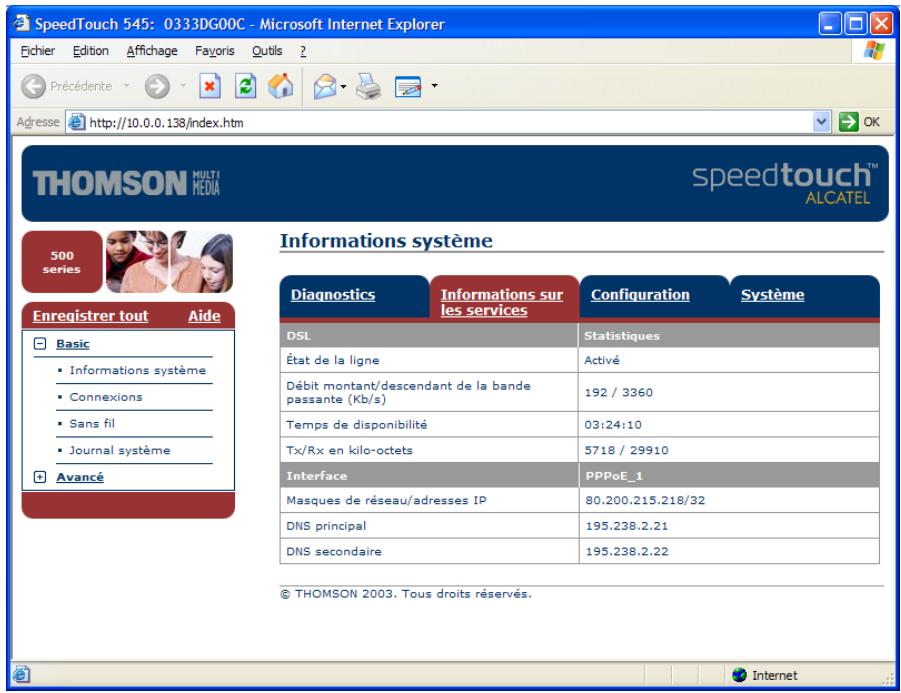Click the Forward arrow icon

click(157, 87)
